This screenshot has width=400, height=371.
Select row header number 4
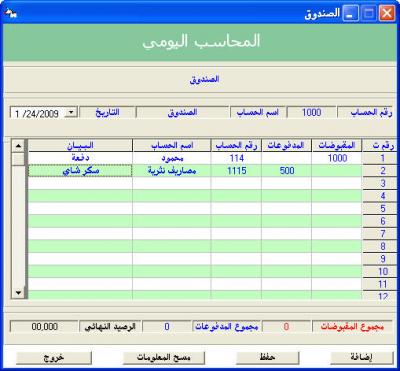pos(380,196)
